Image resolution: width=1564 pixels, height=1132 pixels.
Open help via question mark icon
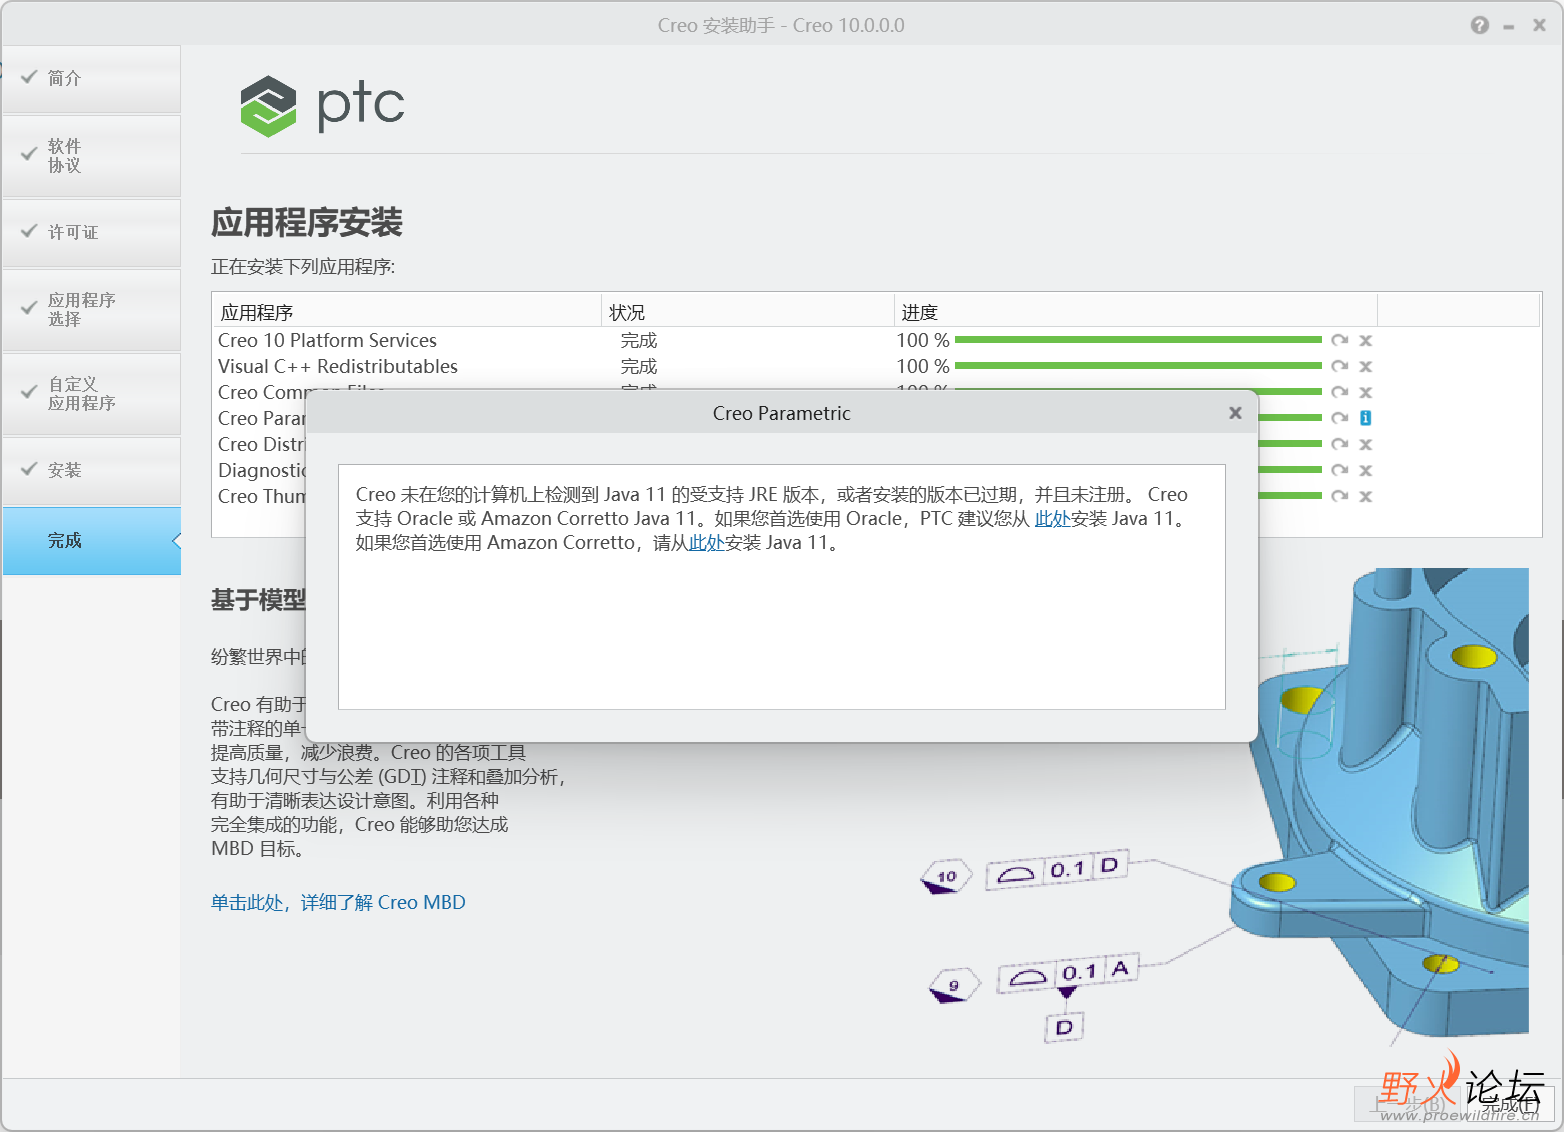1480,25
